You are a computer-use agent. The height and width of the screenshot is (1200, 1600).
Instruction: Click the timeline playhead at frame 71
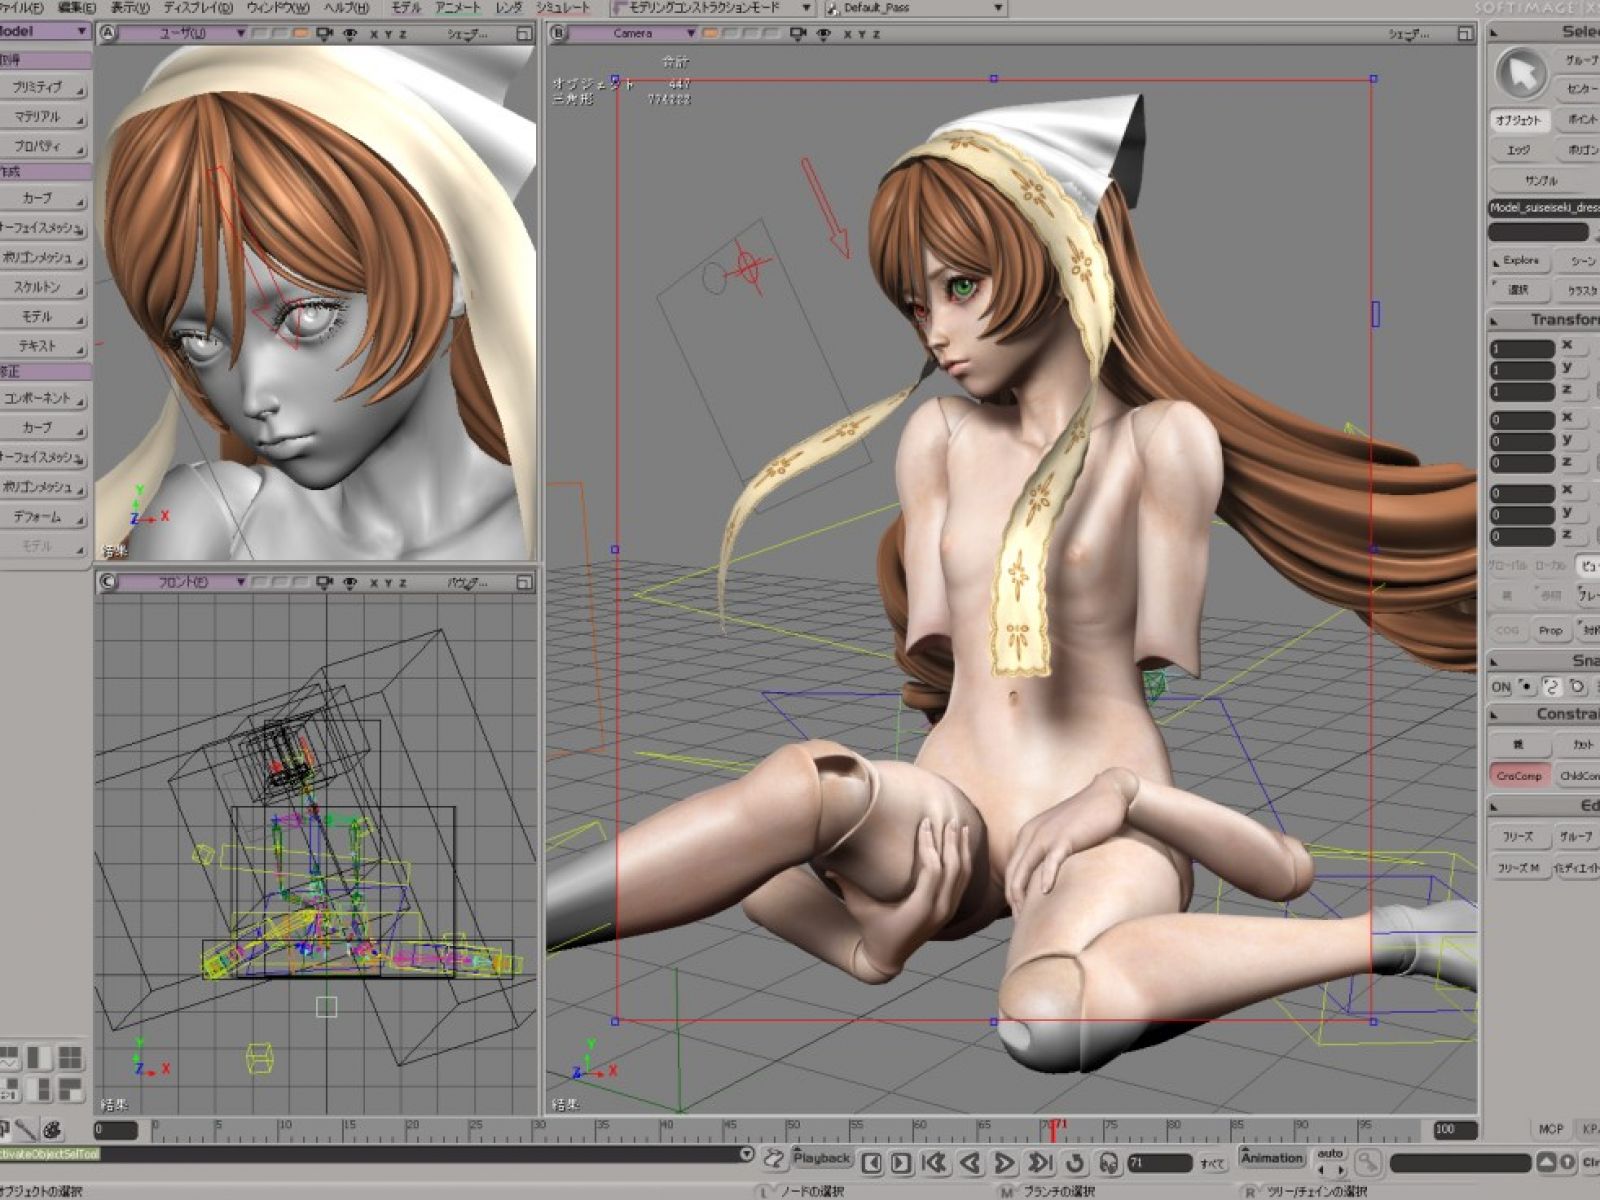pos(1052,1130)
